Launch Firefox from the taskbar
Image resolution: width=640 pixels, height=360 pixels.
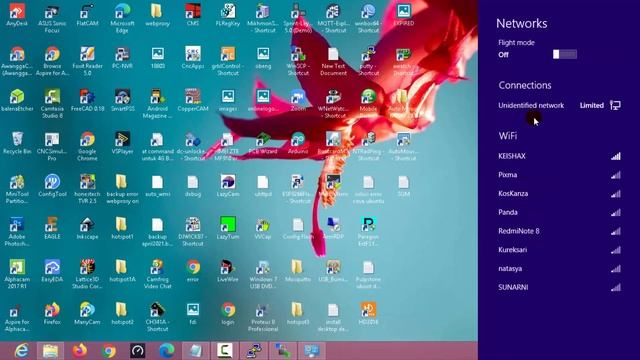pos(80,351)
